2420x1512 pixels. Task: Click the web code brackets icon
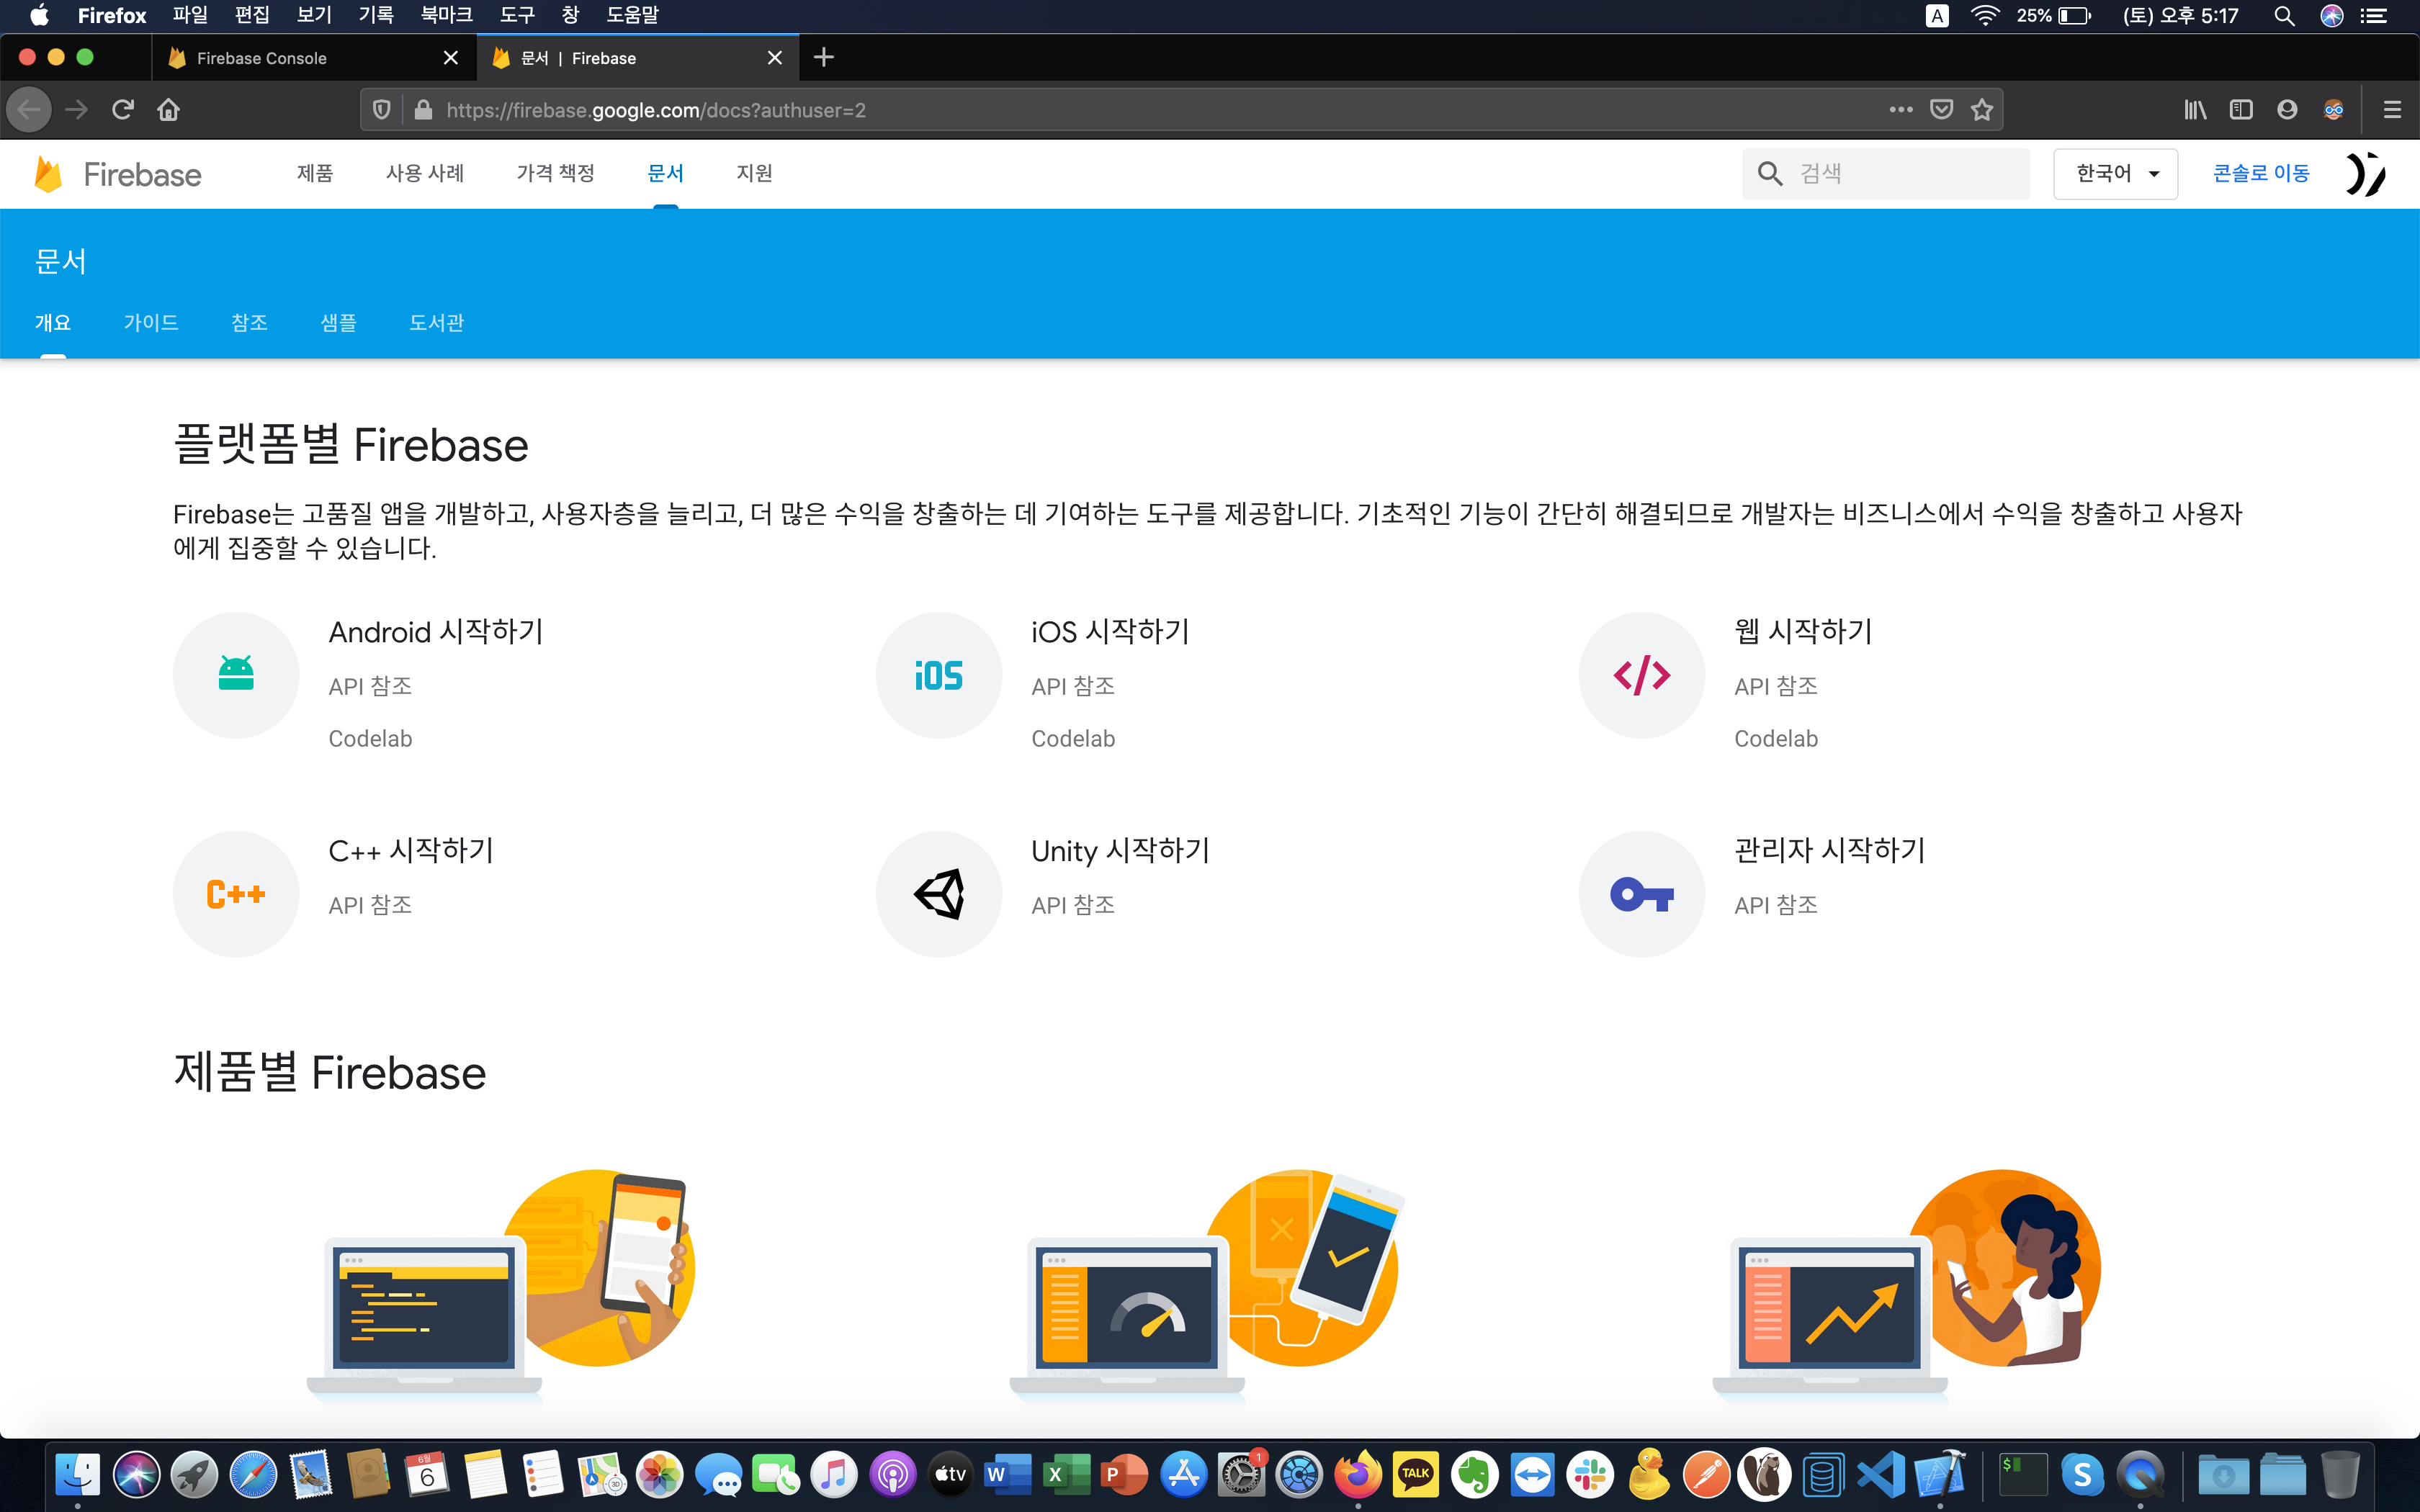(1641, 675)
